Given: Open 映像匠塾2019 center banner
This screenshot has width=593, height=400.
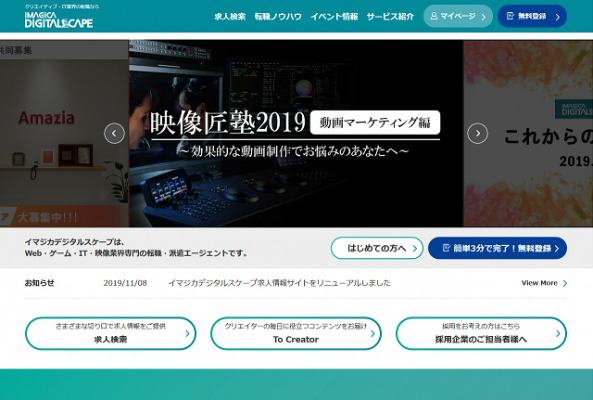Looking at the screenshot, I should 296,133.
